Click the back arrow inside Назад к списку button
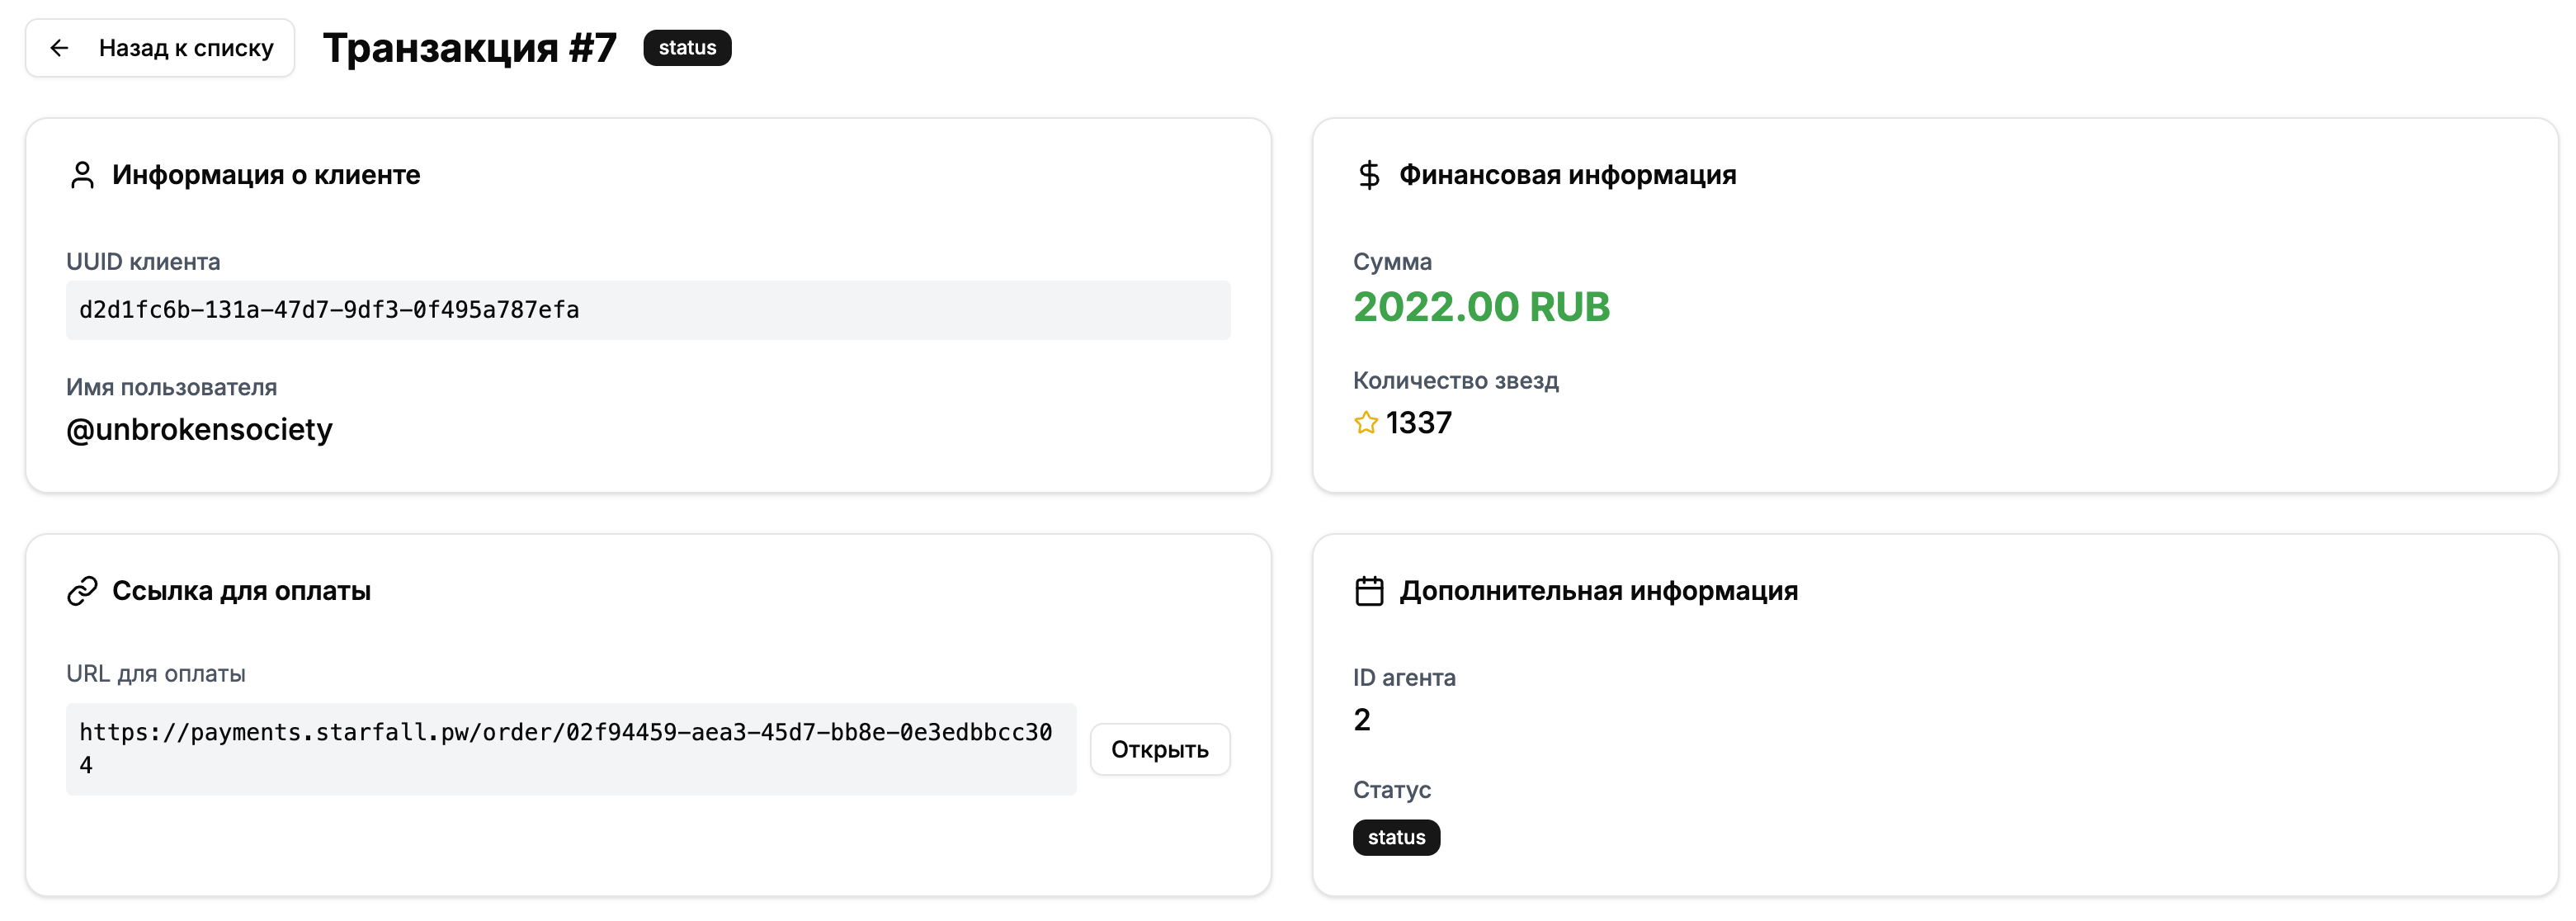The width and height of the screenshot is (2576, 921). pos(60,47)
